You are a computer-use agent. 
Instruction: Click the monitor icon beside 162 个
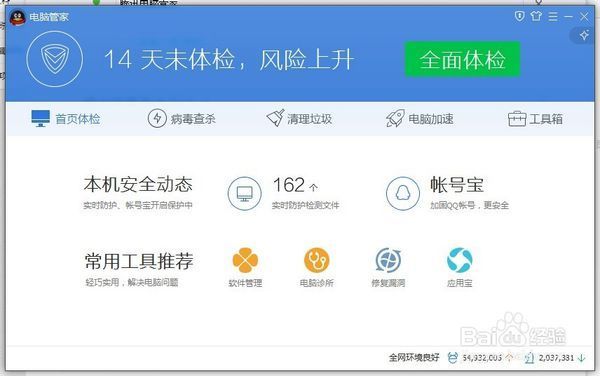[245, 194]
